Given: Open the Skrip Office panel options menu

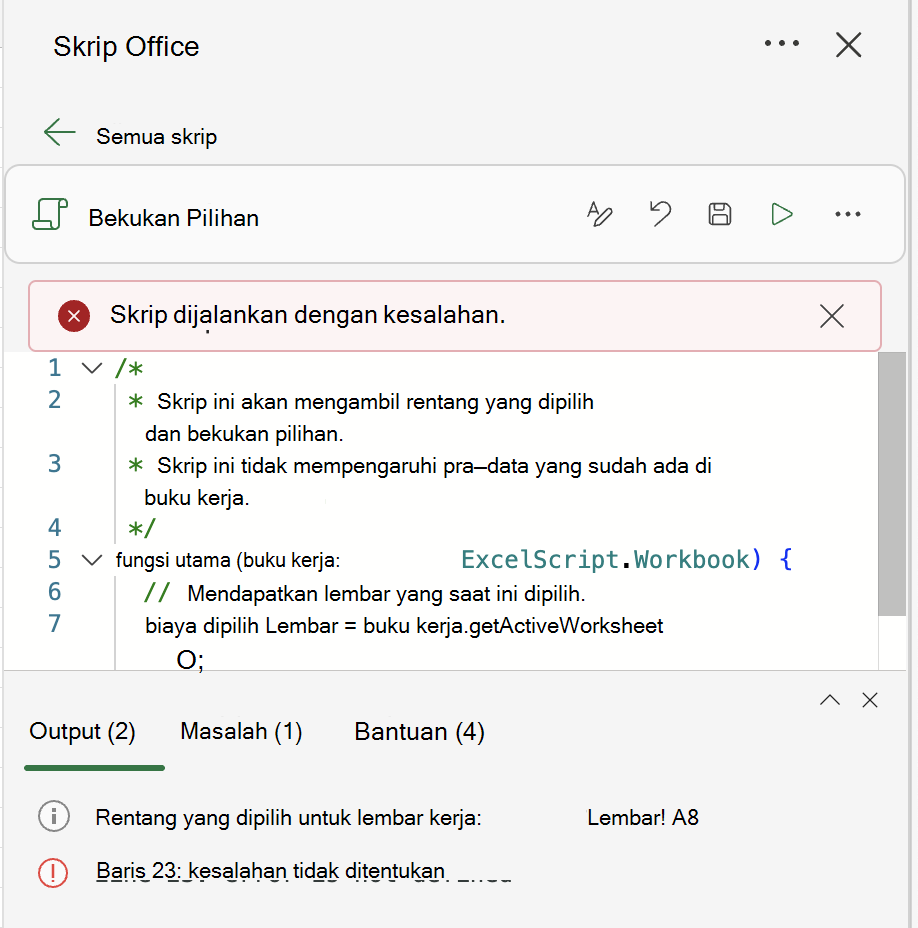Looking at the screenshot, I should [781, 43].
